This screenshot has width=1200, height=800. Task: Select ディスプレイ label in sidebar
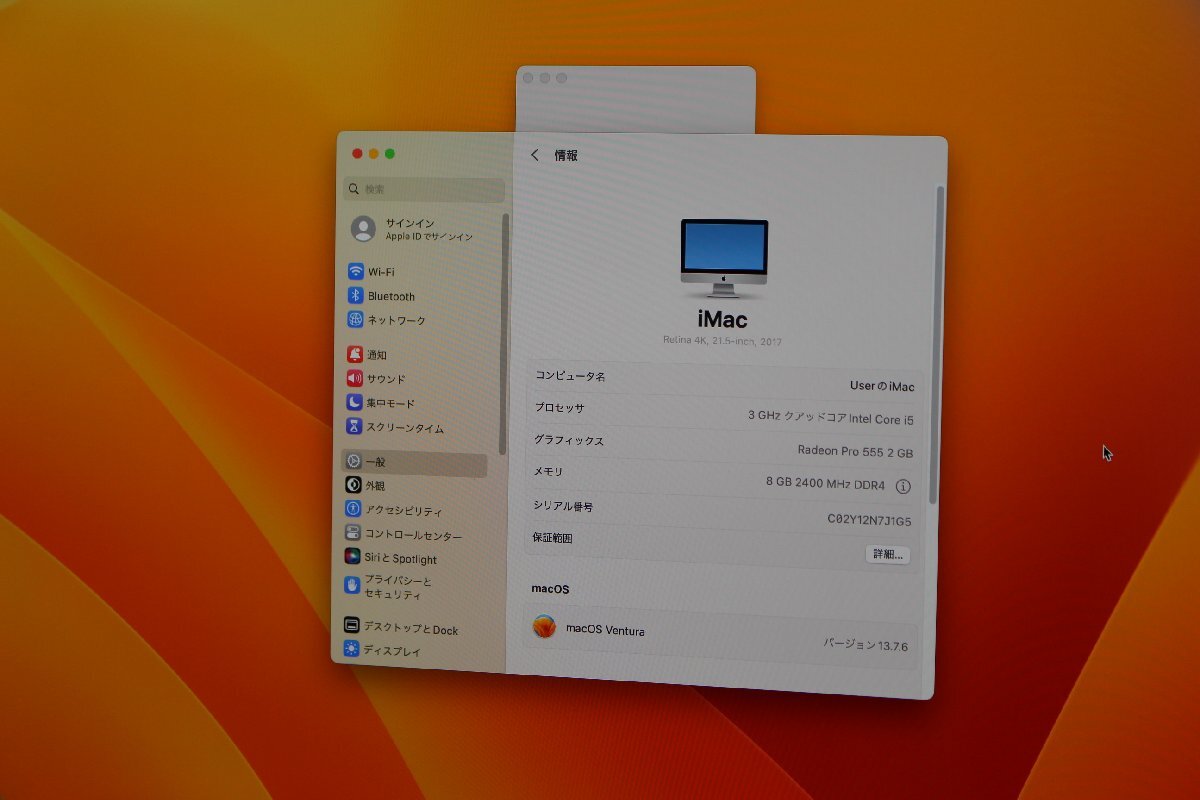point(392,651)
